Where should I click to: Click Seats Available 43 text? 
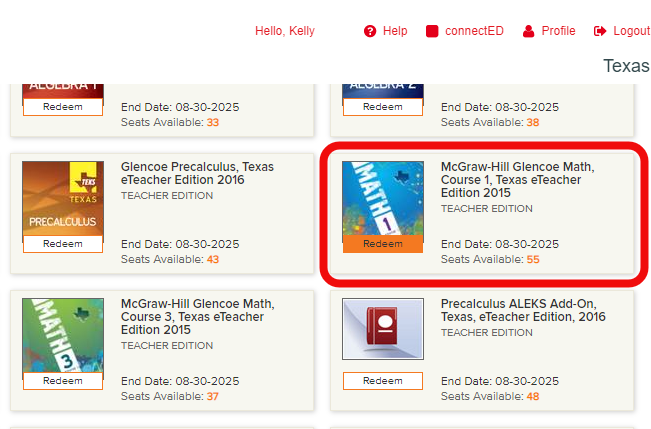(x=170, y=260)
